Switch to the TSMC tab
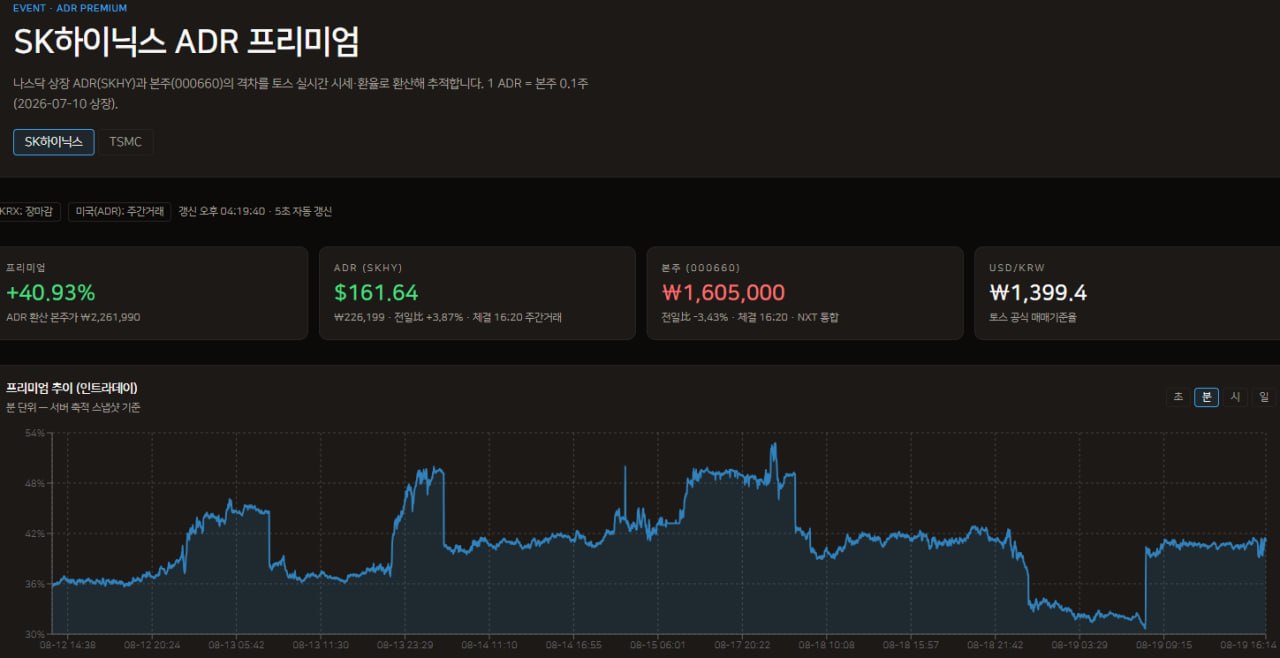The image size is (1280, 658). 126,142
